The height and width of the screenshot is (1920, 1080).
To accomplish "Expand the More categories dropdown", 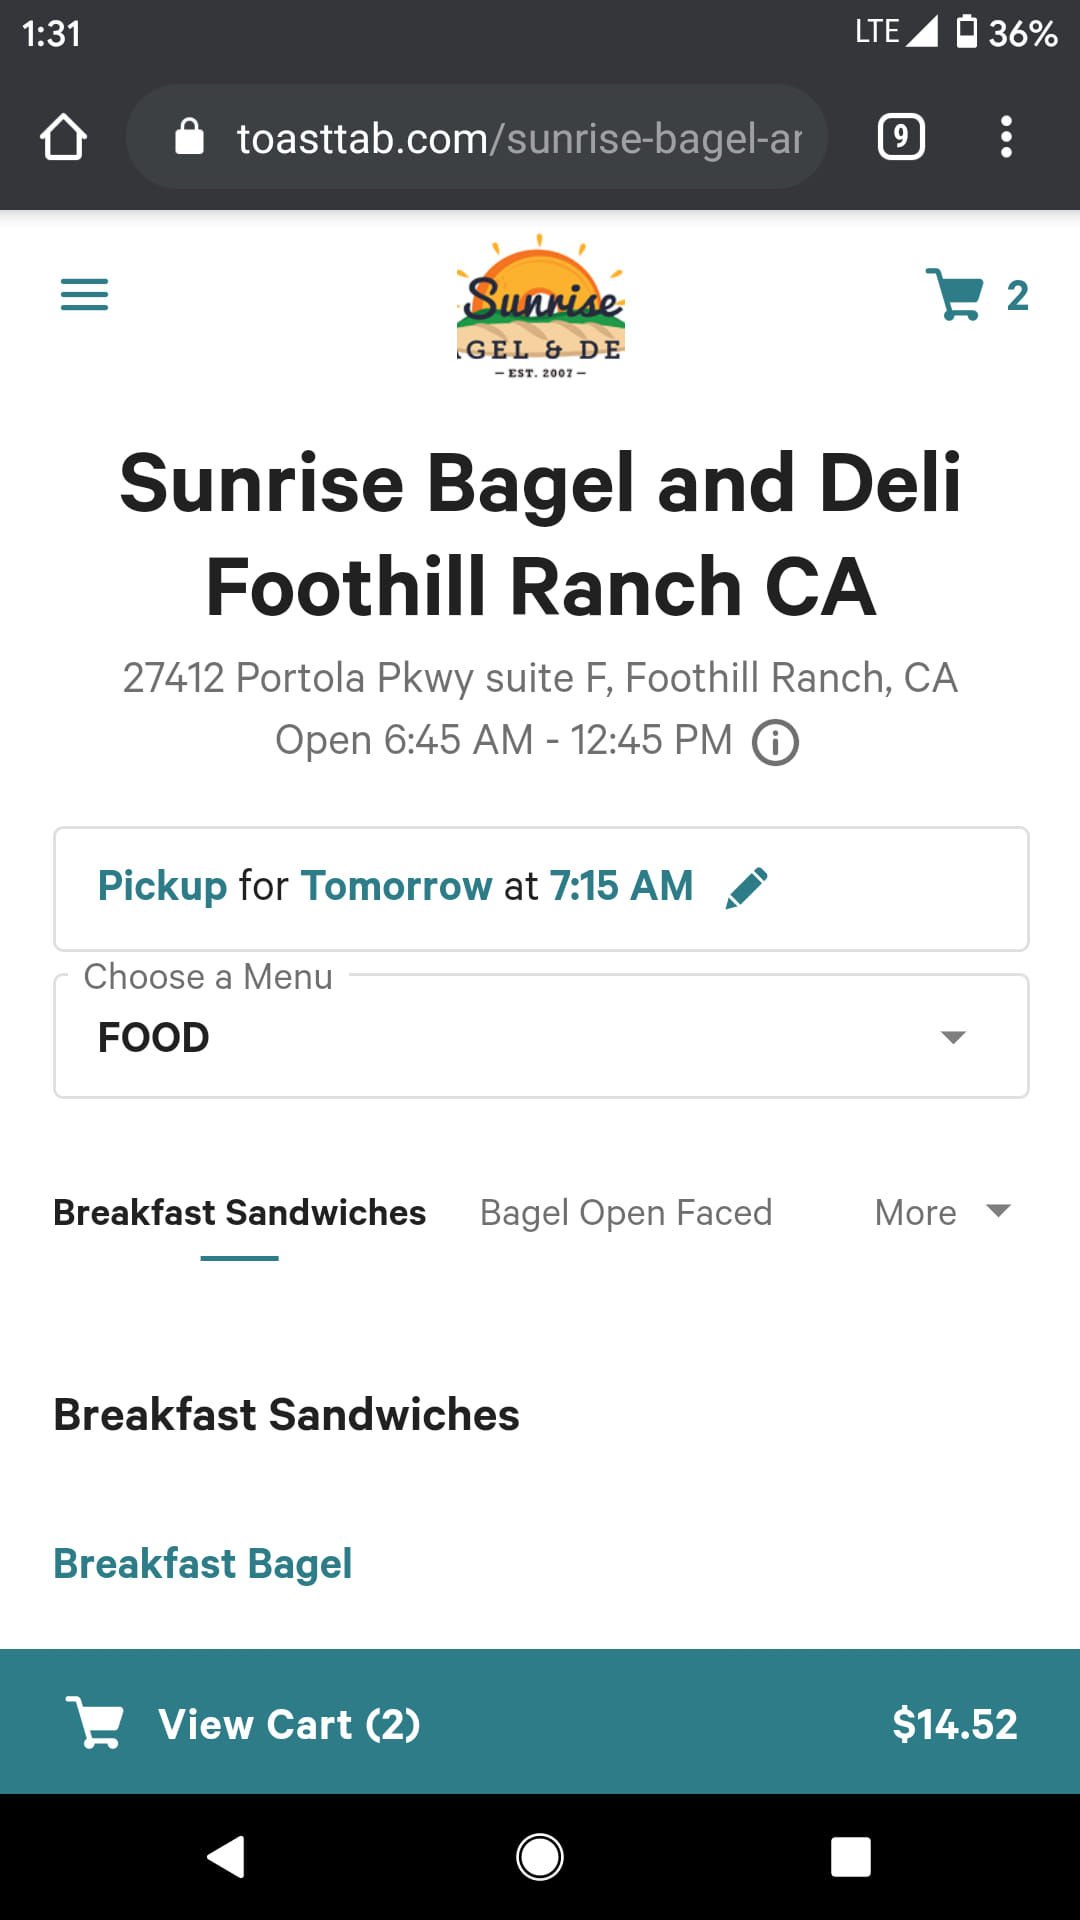I will 942,1213.
